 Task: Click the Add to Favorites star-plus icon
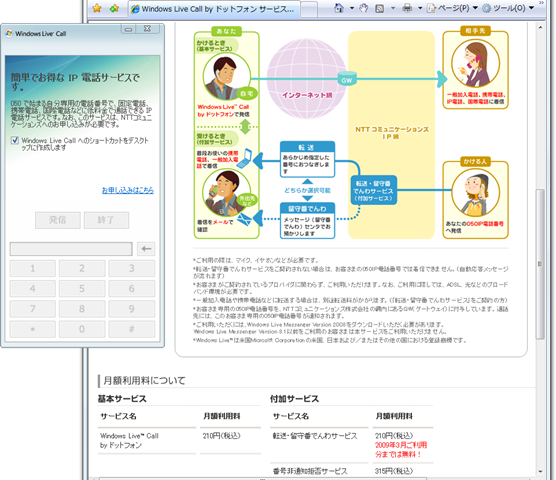click(114, 8)
